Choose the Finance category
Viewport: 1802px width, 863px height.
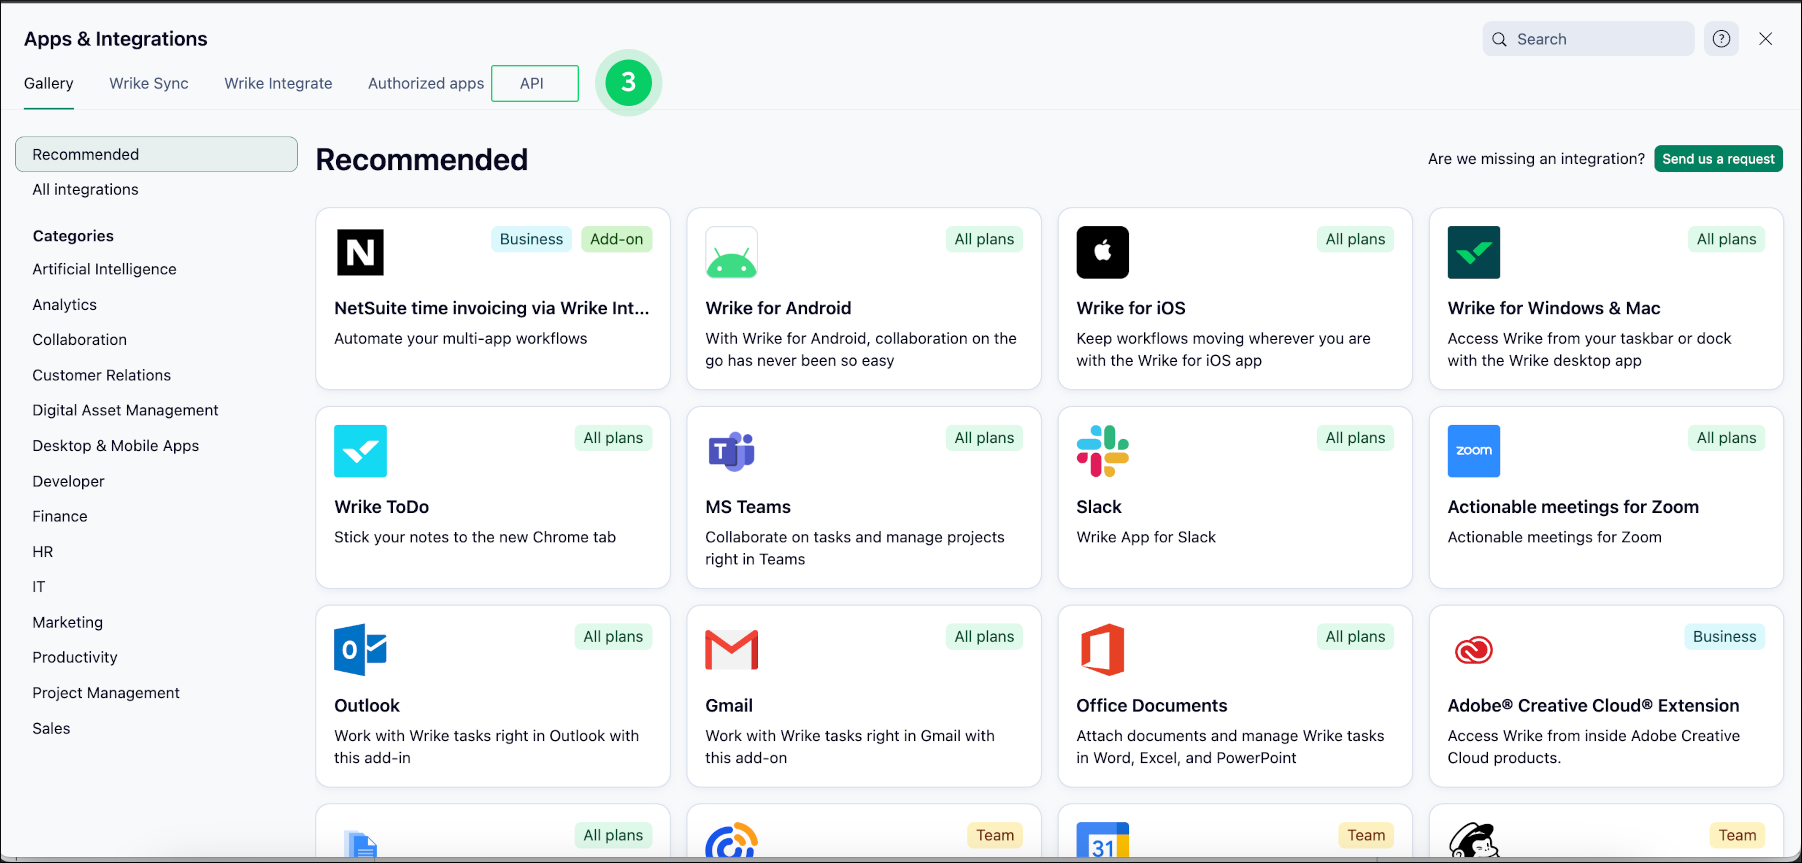click(x=60, y=516)
